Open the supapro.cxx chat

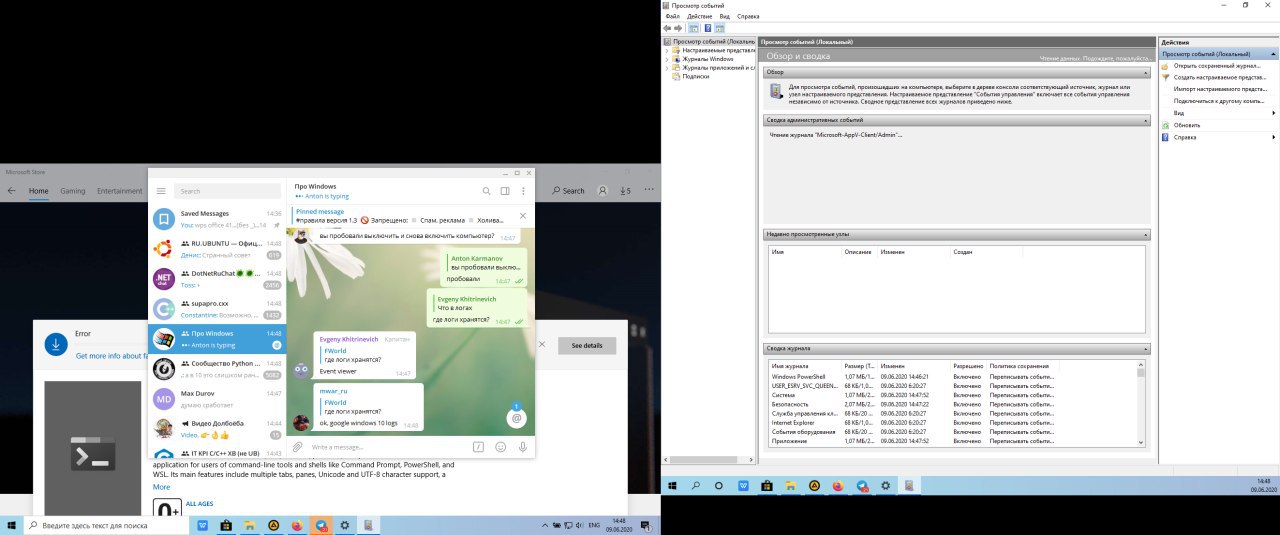point(217,309)
